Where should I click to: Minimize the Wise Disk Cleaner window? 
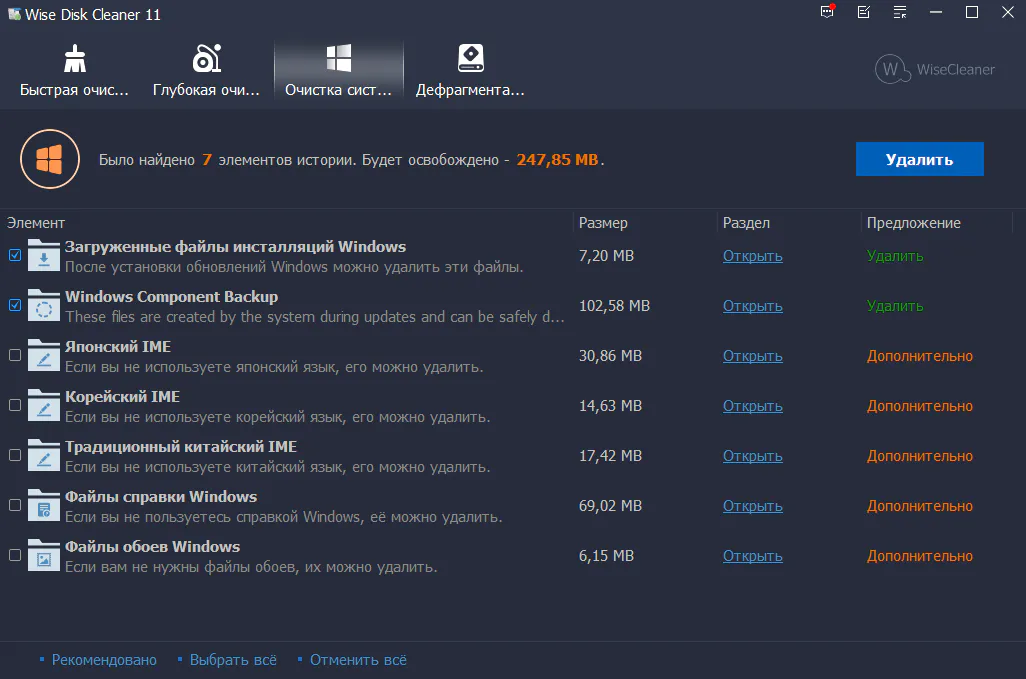pyautogui.click(x=936, y=12)
